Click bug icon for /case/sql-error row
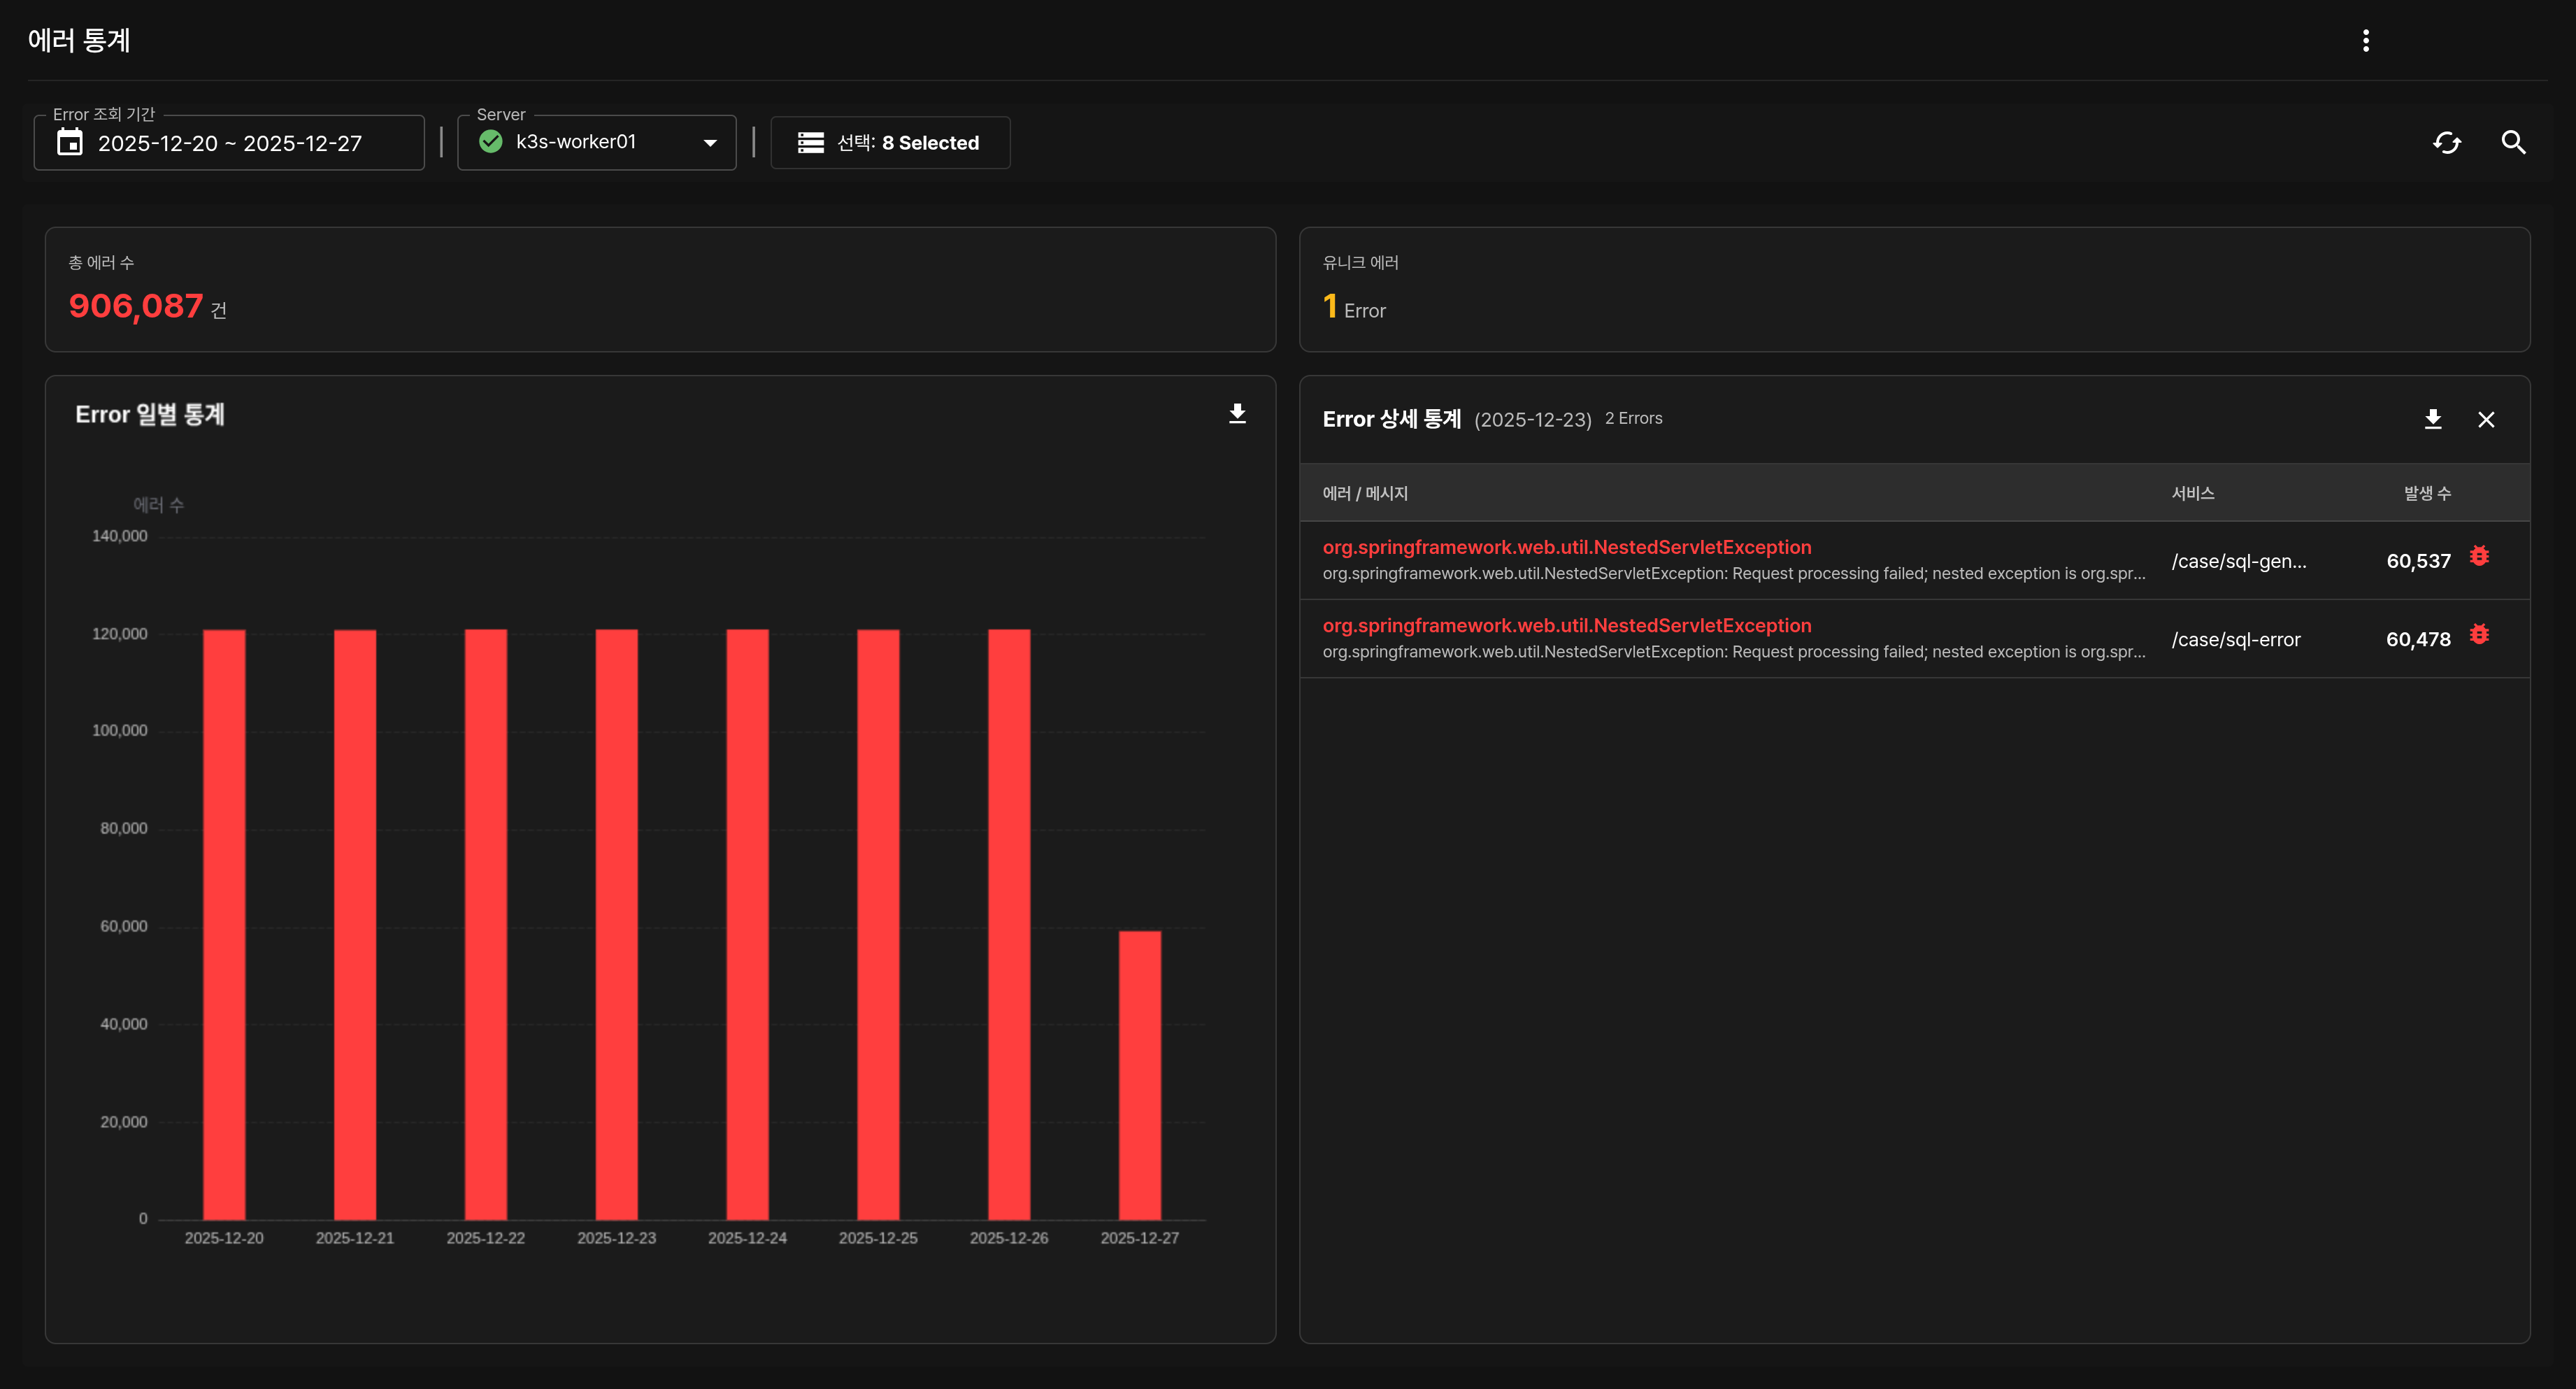The height and width of the screenshot is (1389, 2576). pyautogui.click(x=2479, y=635)
